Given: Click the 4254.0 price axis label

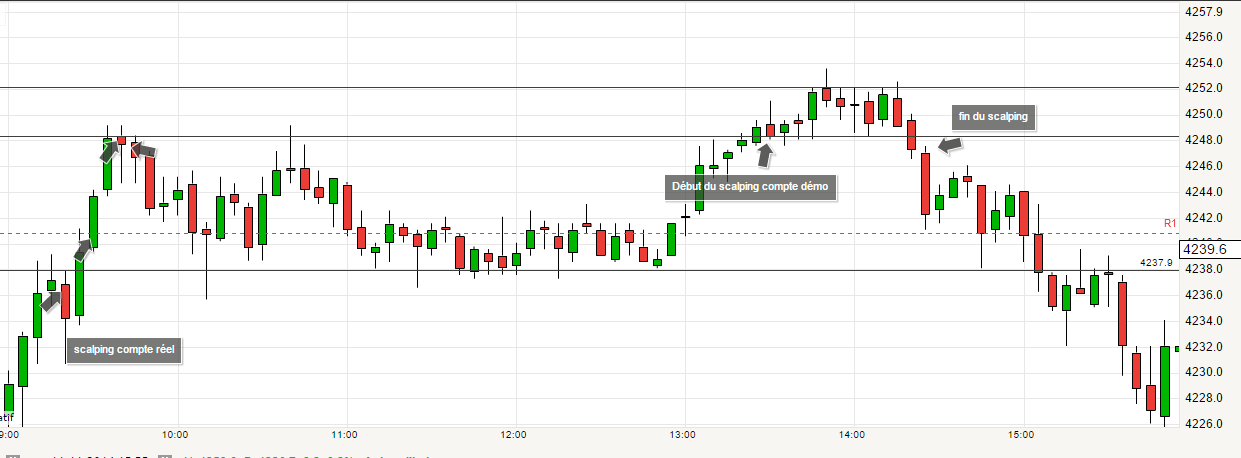Looking at the screenshot, I should pyautogui.click(x=1205, y=63).
